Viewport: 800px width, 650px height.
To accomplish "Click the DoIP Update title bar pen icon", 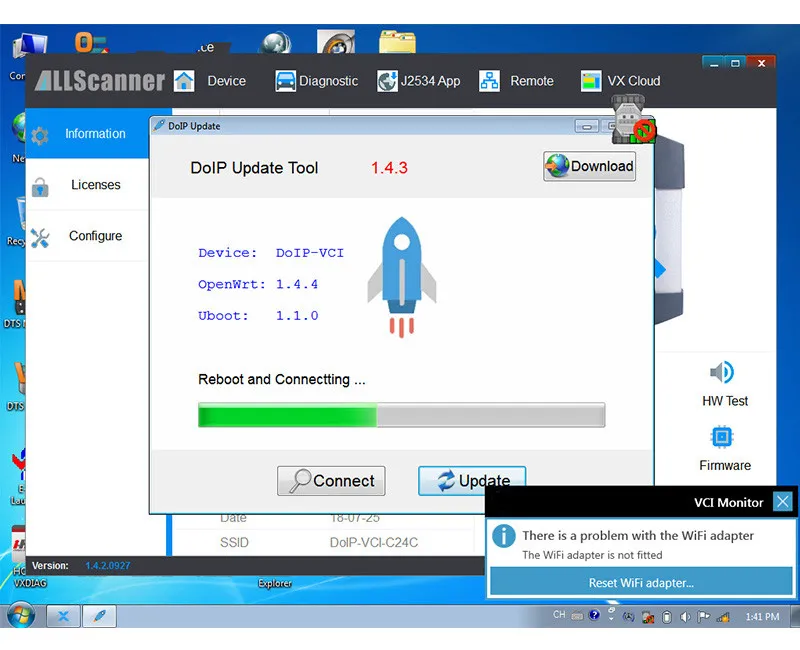I will pos(159,126).
